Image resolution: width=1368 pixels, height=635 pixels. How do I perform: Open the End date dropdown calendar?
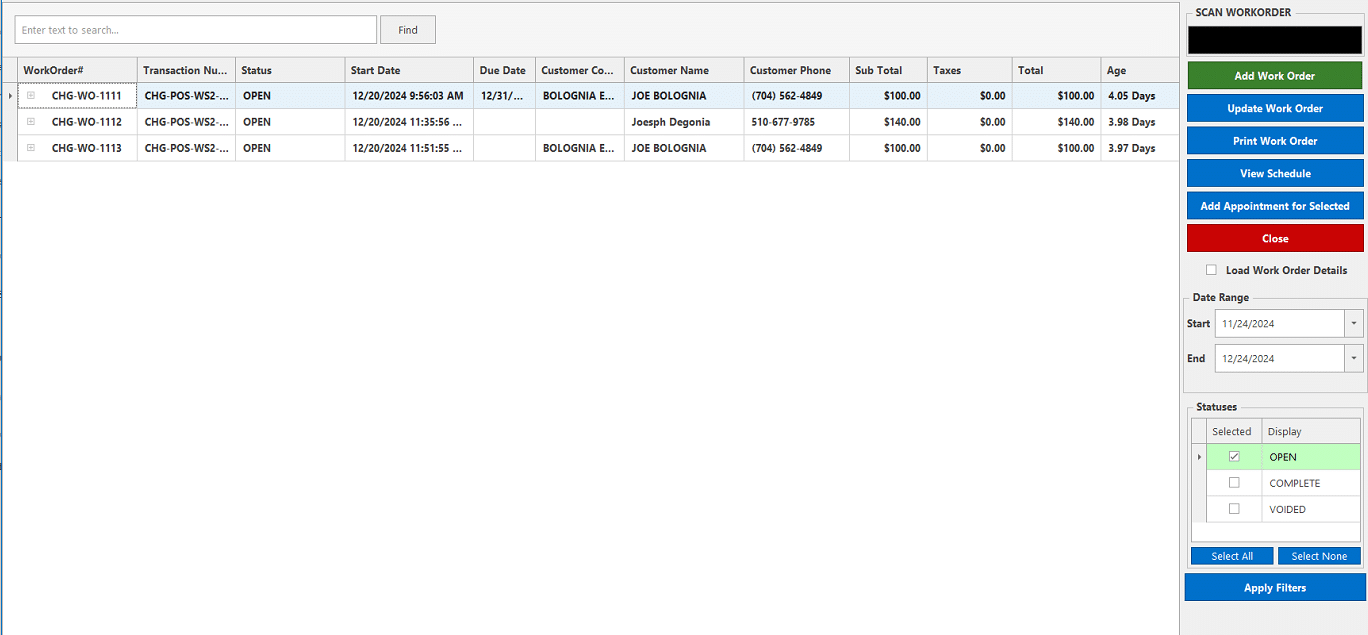point(1354,358)
